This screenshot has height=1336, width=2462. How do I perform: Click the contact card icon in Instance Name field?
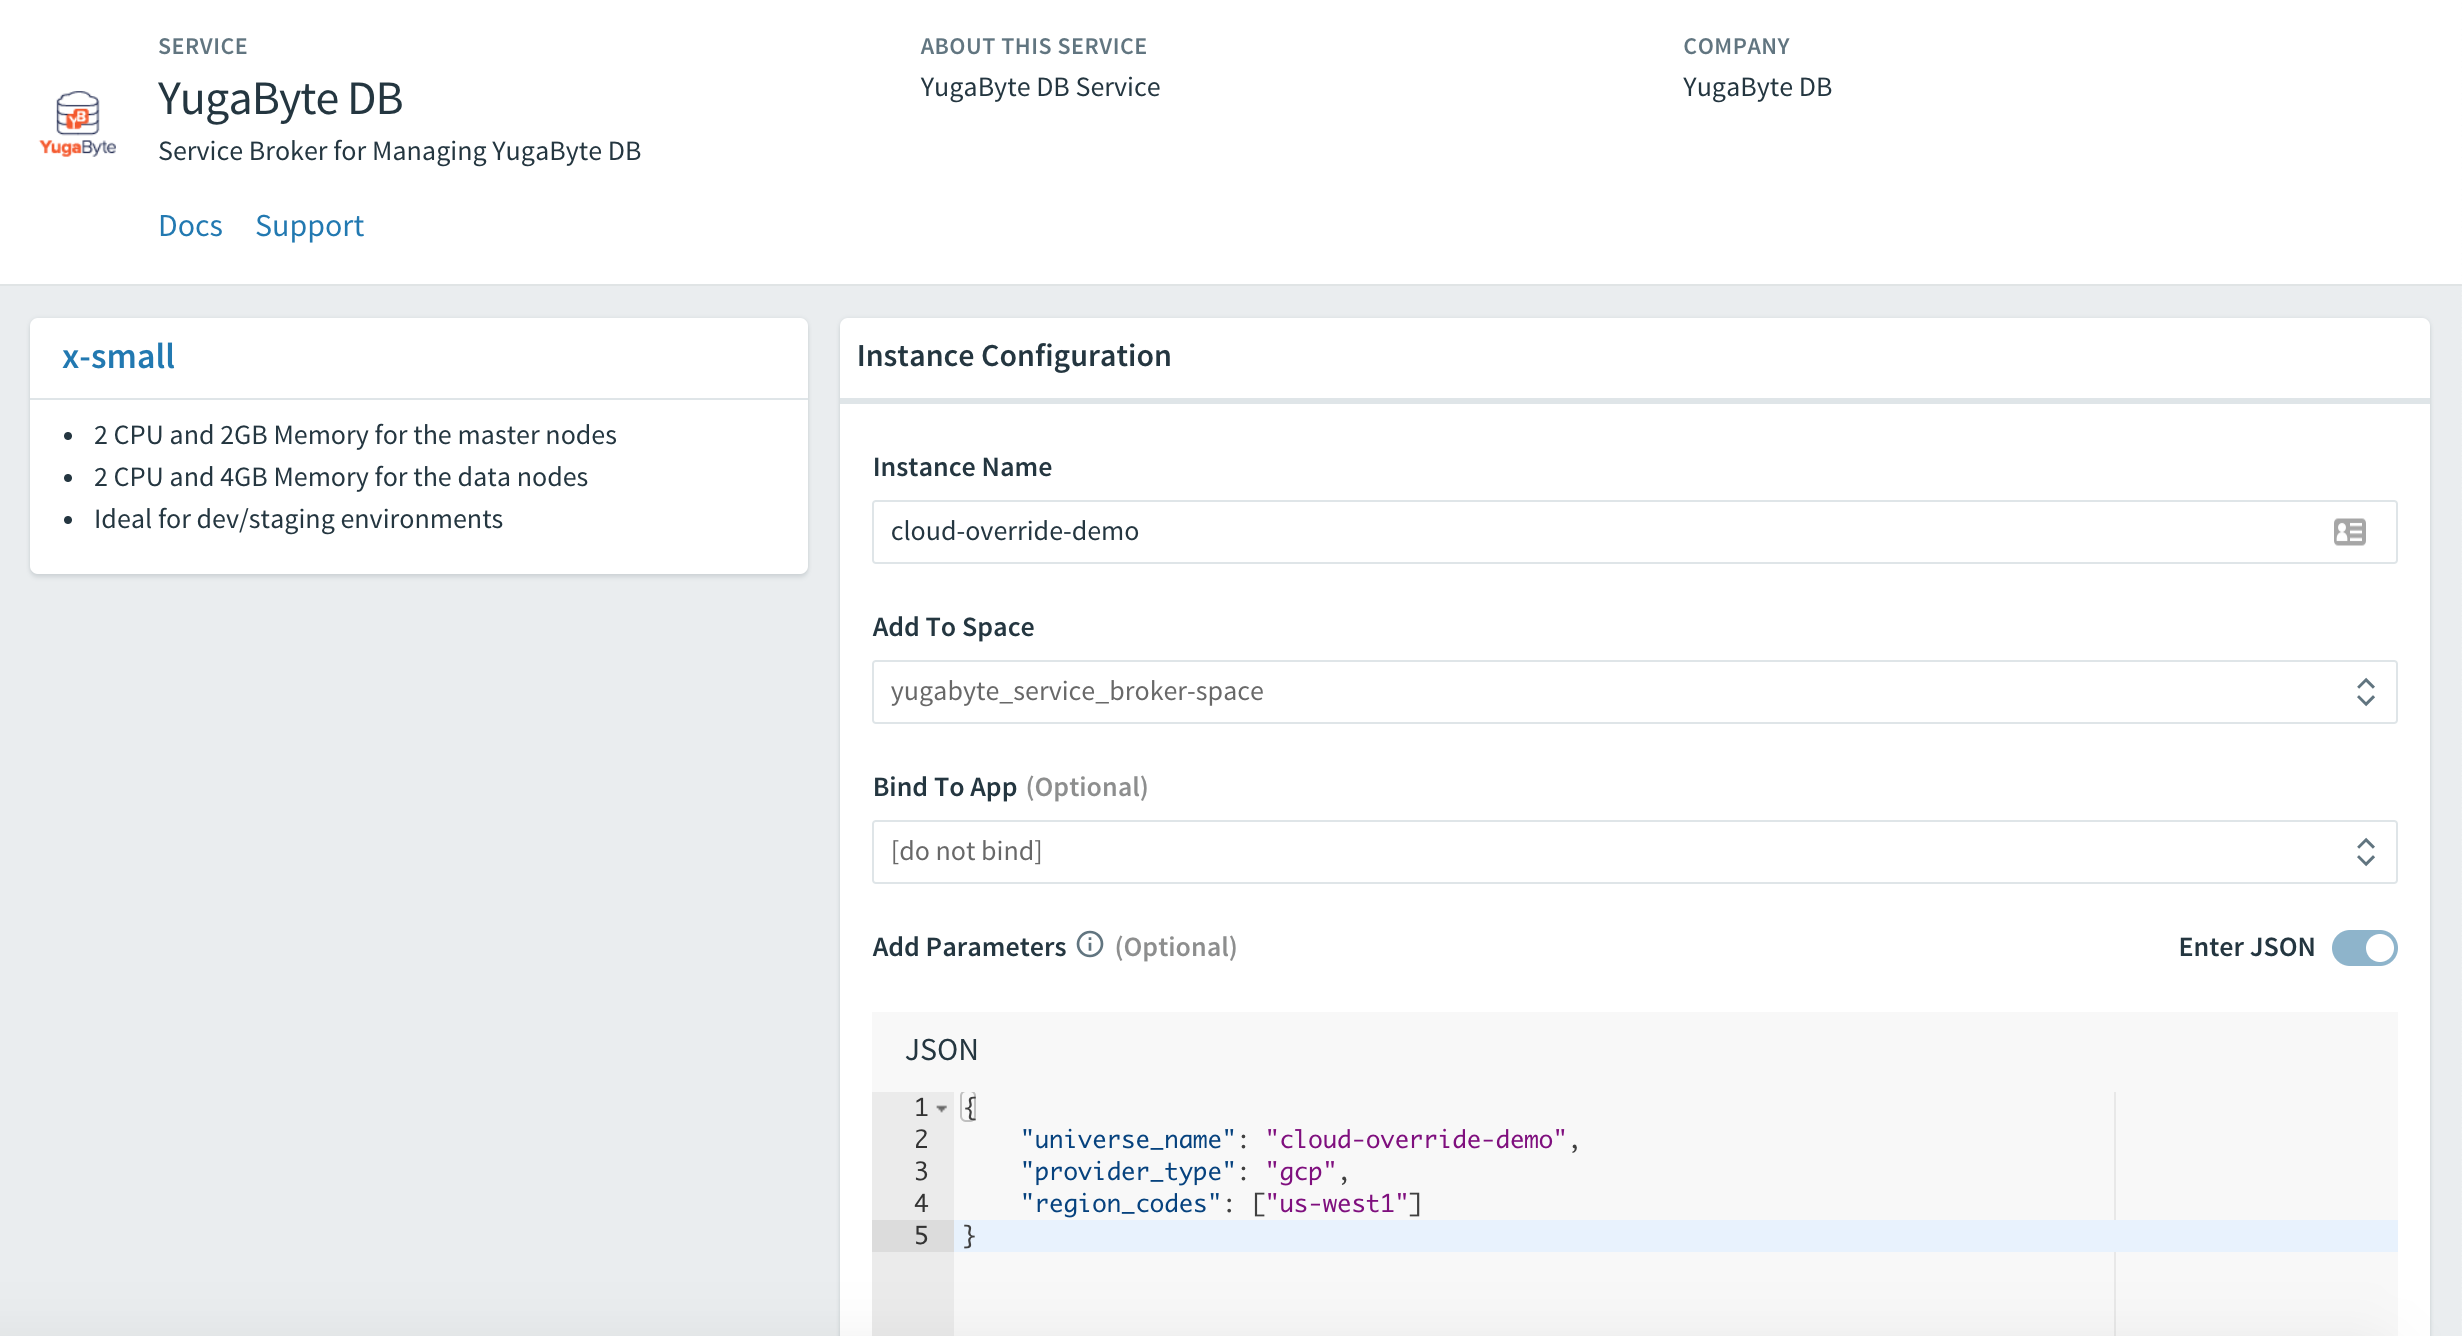pyautogui.click(x=2351, y=531)
